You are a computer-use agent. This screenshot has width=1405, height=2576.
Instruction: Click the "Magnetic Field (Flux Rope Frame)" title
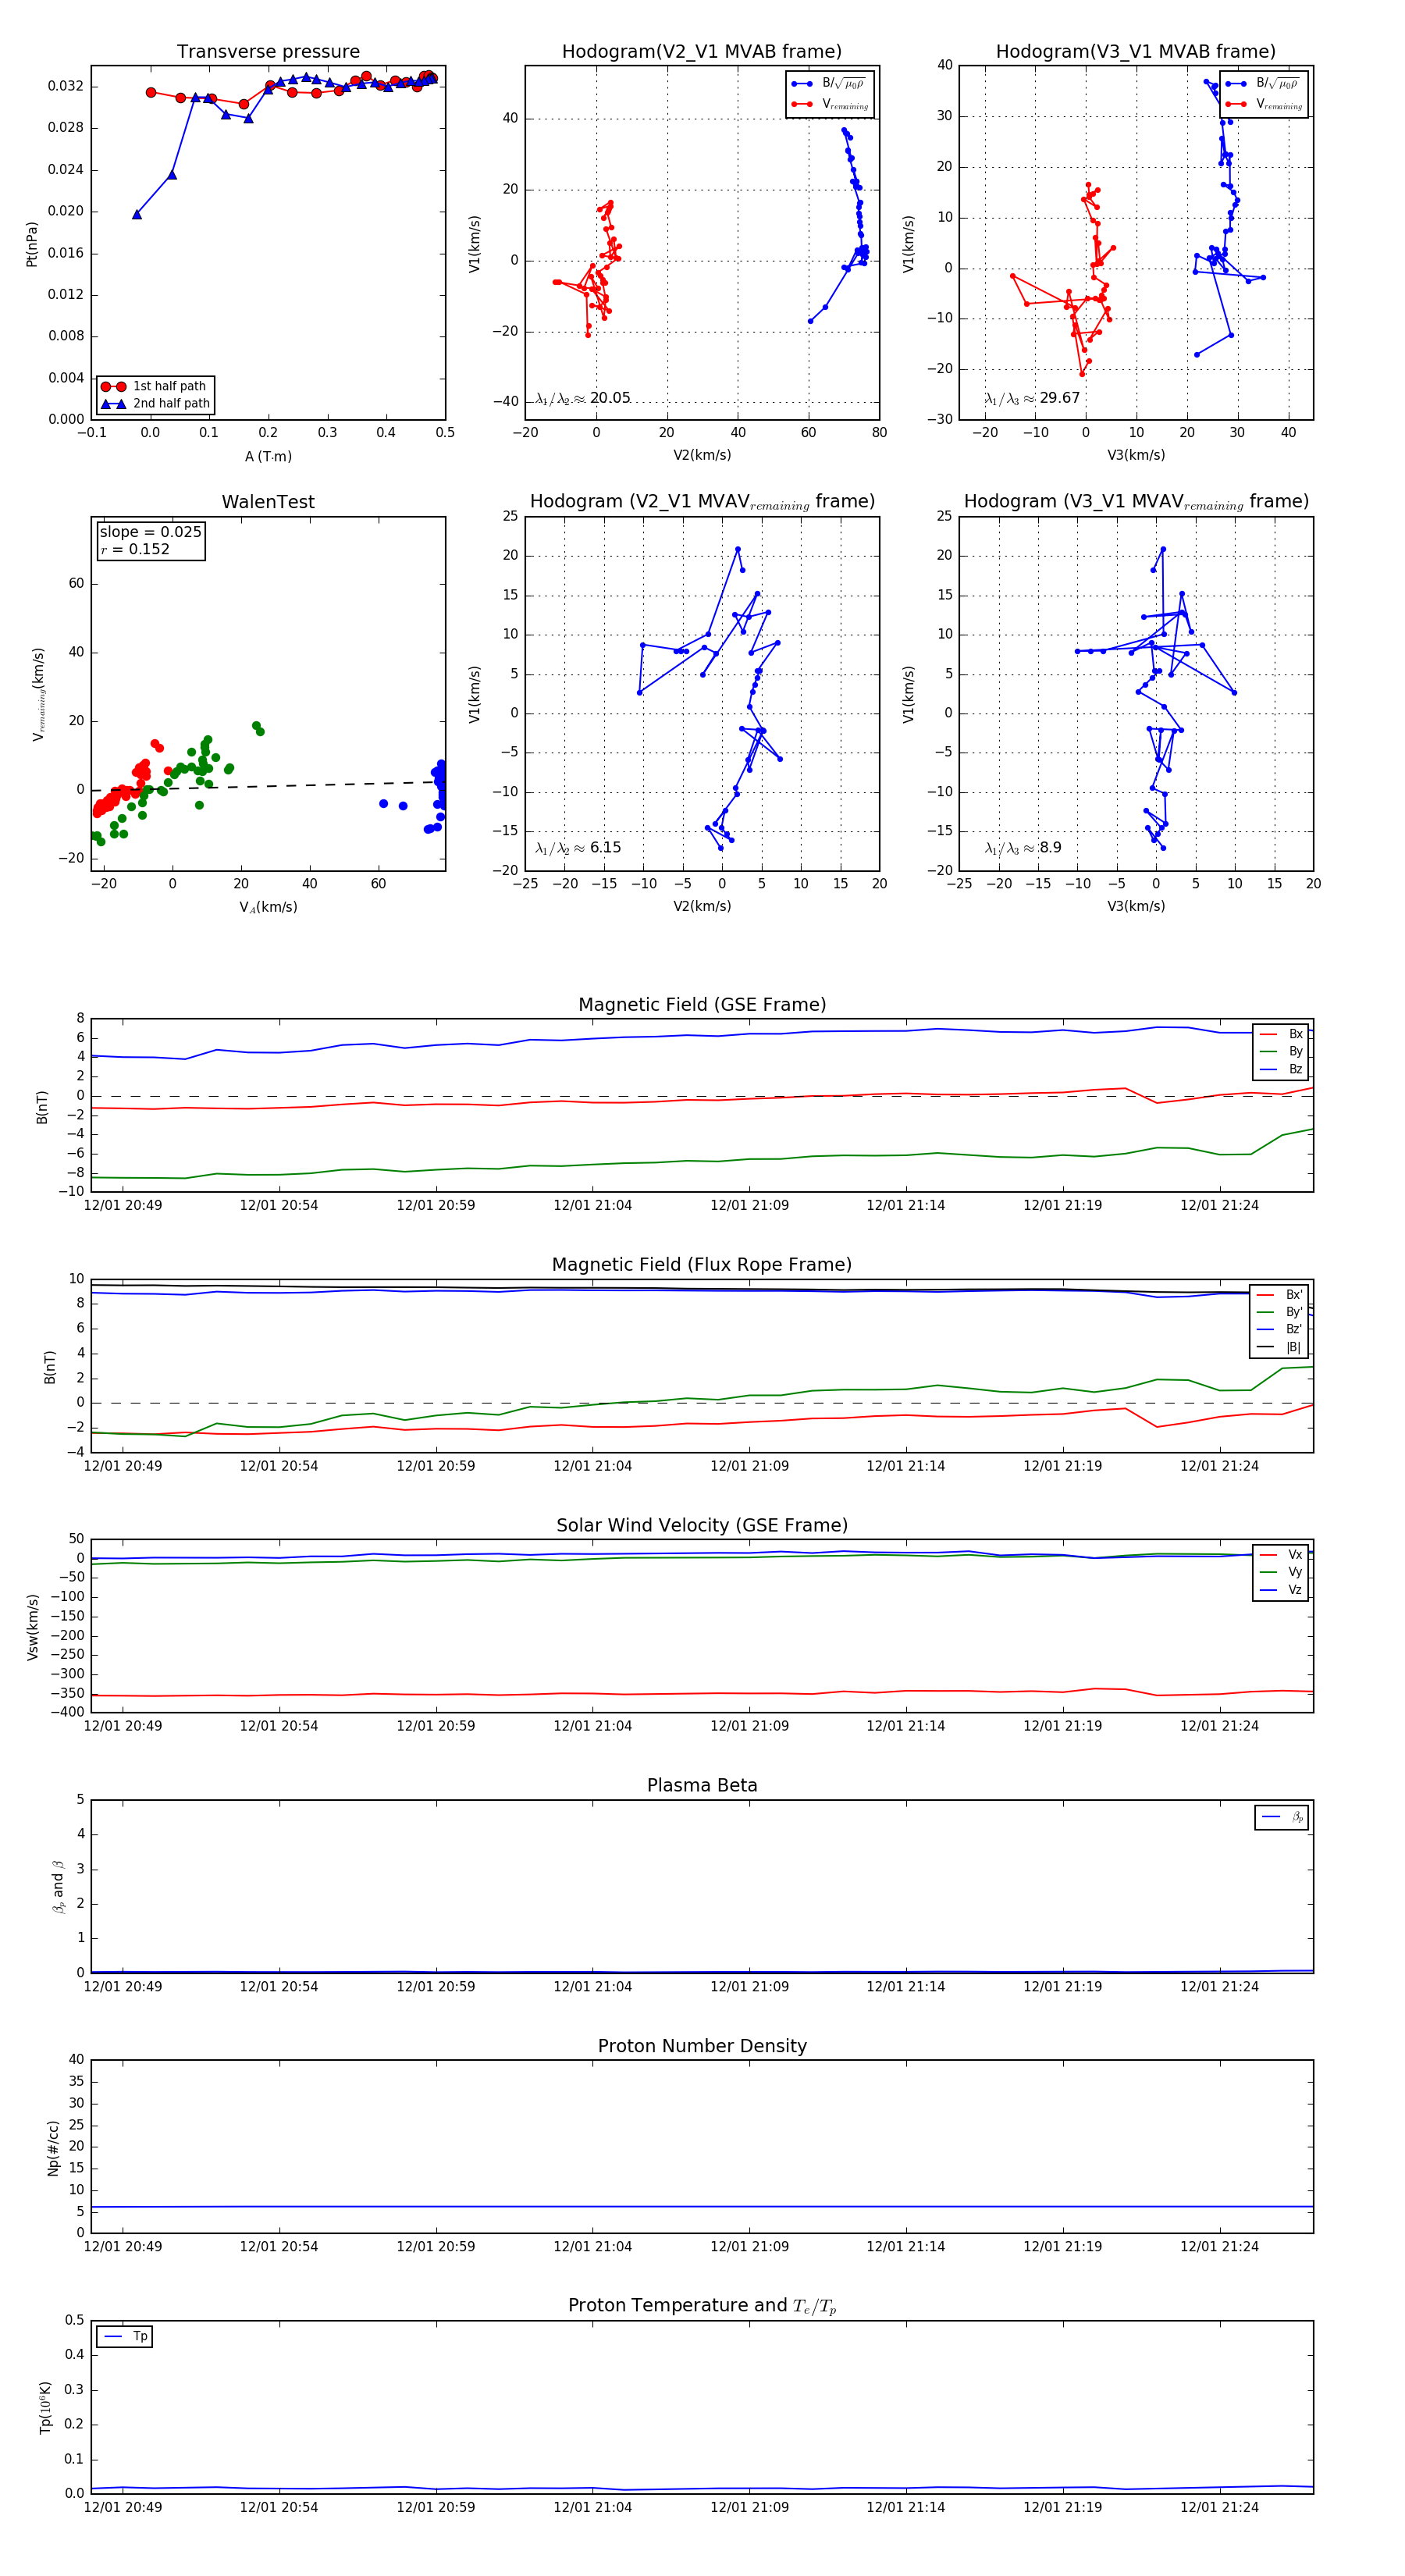pos(702,1265)
